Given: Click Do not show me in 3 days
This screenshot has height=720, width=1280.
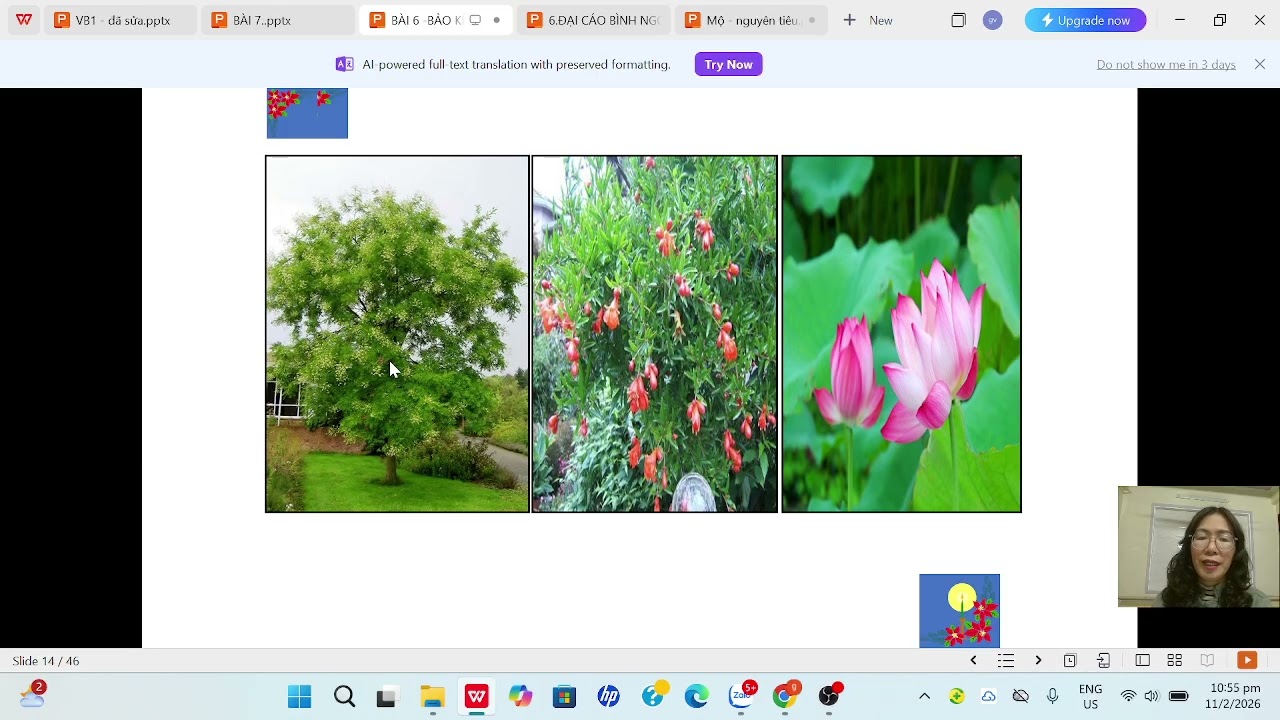Looking at the screenshot, I should click(1166, 64).
